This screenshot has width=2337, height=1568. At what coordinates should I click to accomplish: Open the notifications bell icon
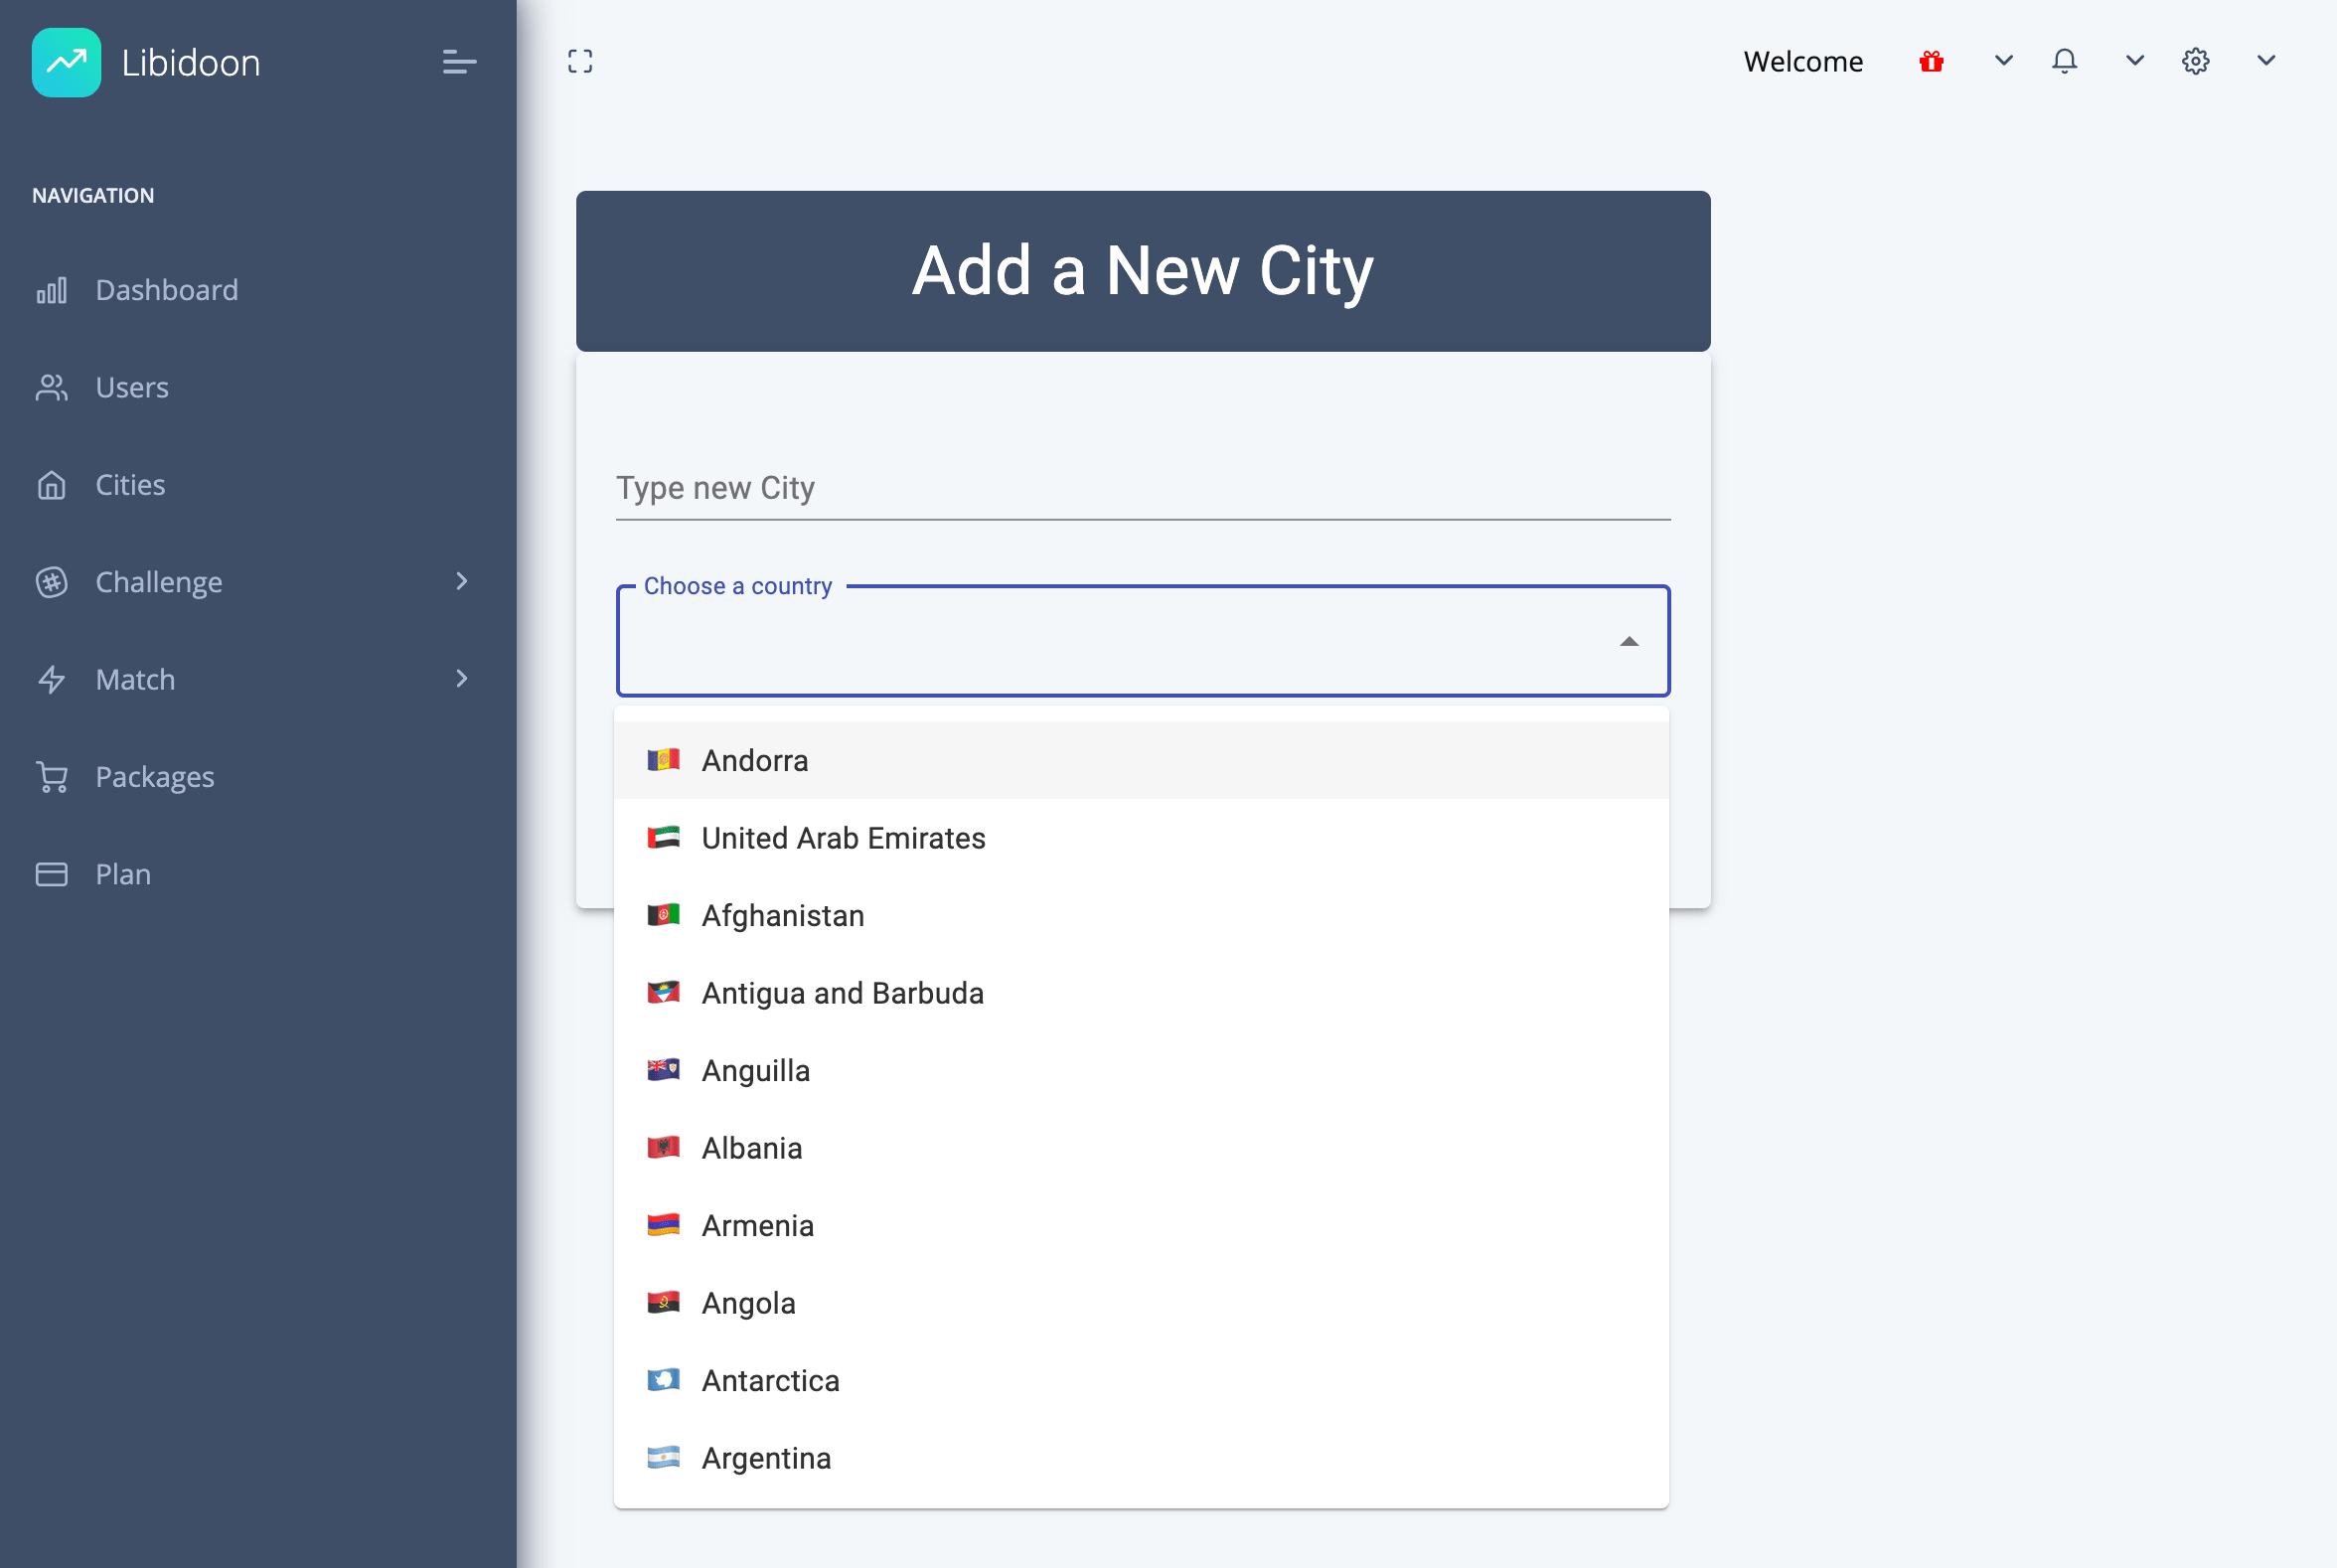click(2064, 61)
